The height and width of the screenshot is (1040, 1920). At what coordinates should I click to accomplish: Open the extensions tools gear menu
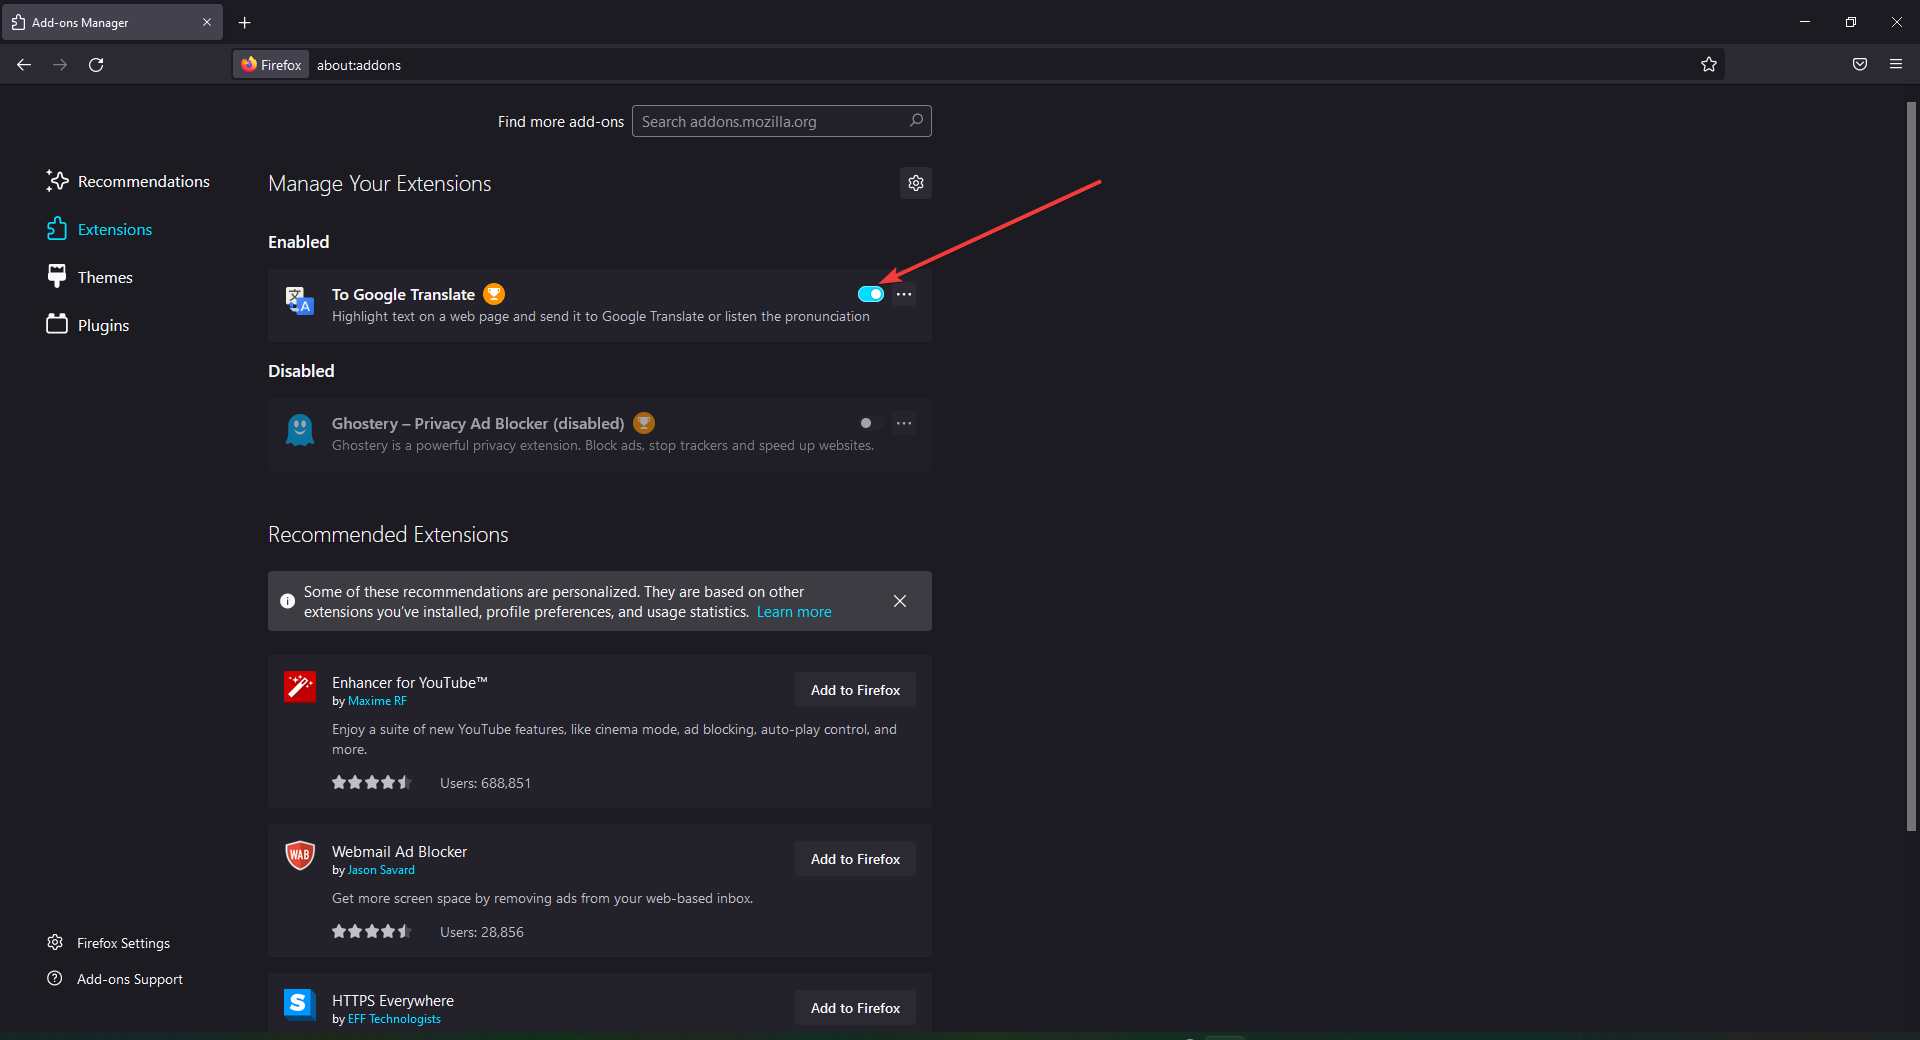916,183
